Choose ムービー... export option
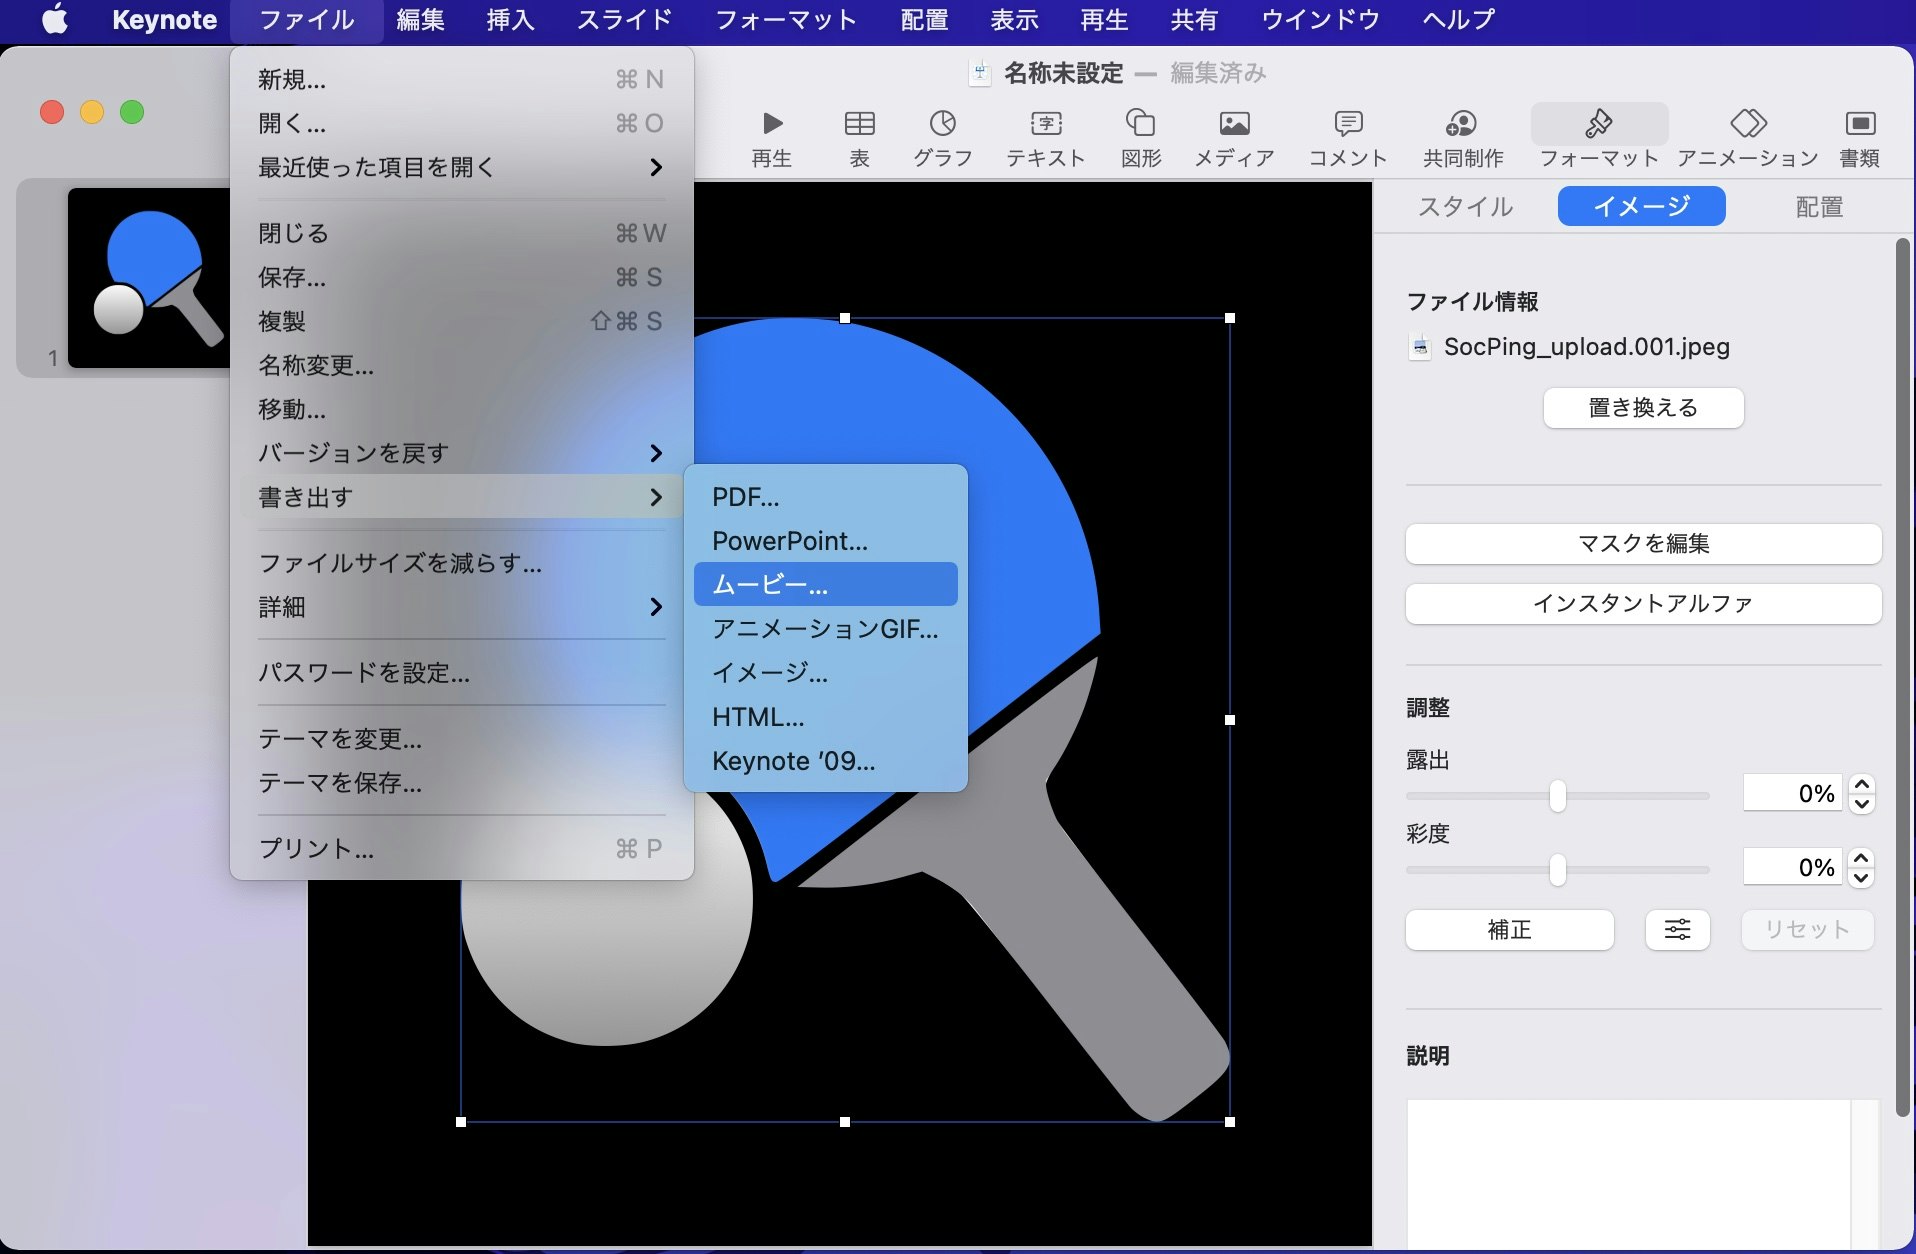 click(x=825, y=585)
